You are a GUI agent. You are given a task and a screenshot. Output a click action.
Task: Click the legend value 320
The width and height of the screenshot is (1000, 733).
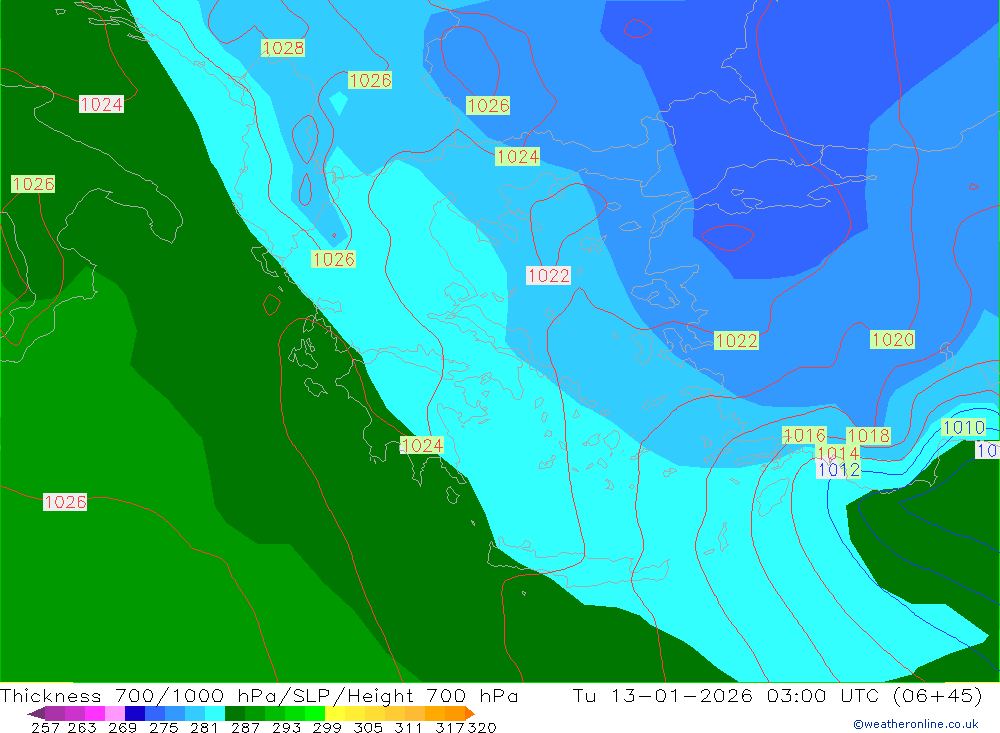(482, 727)
